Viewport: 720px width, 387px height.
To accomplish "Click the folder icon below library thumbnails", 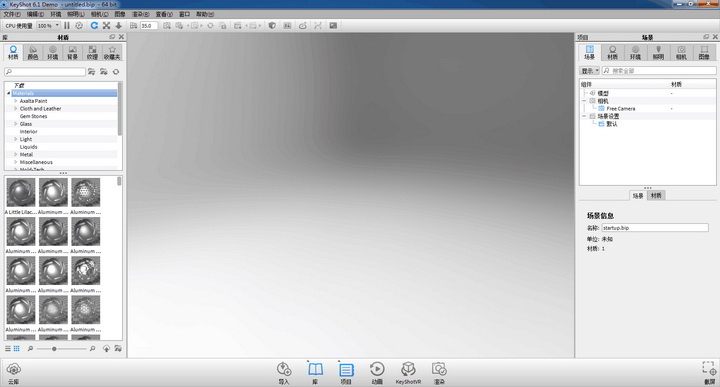I will coord(118,349).
